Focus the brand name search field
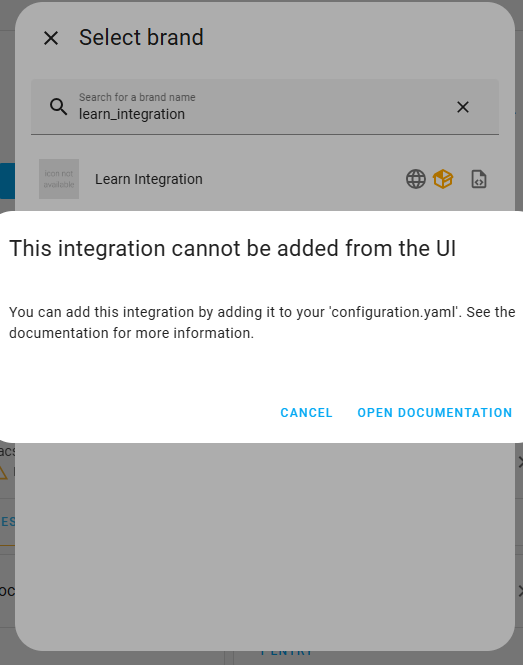This screenshot has width=523, height=665. click(x=265, y=107)
